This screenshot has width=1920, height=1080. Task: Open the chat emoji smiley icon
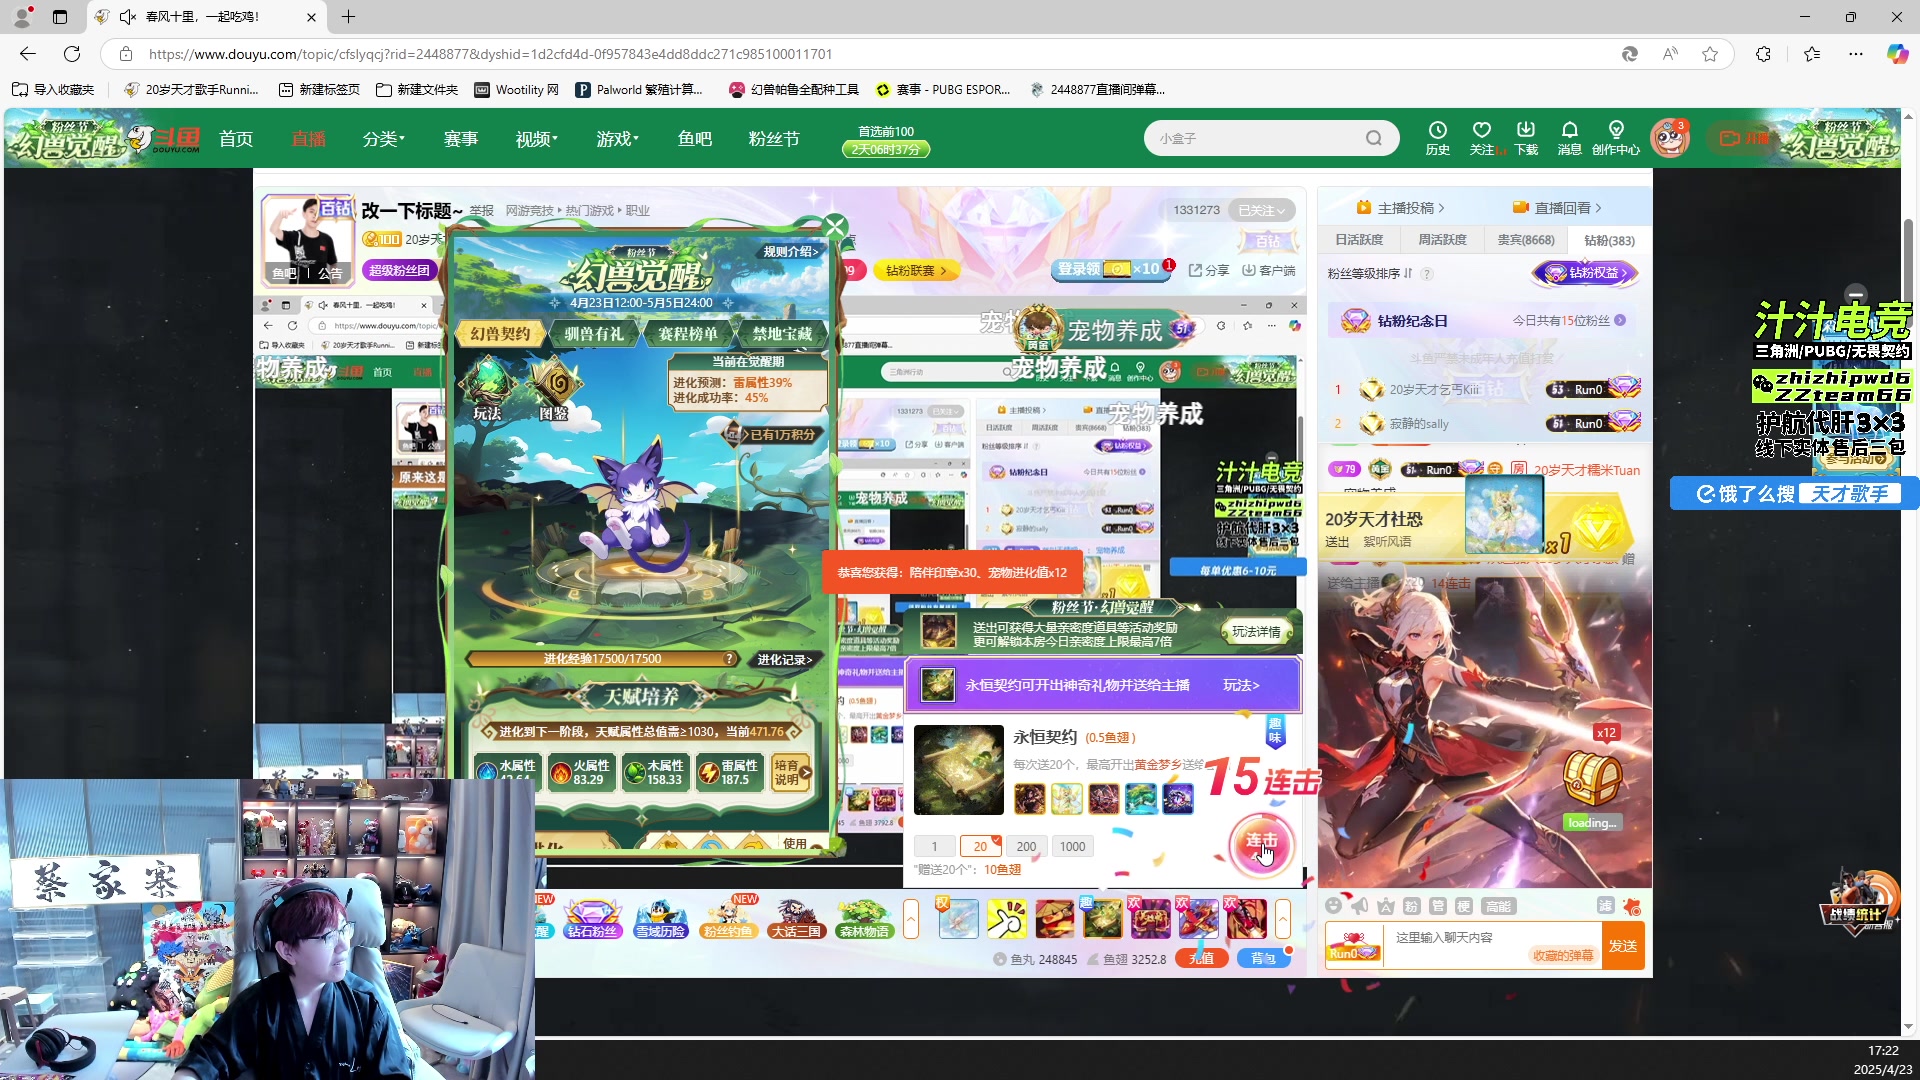tap(1333, 906)
